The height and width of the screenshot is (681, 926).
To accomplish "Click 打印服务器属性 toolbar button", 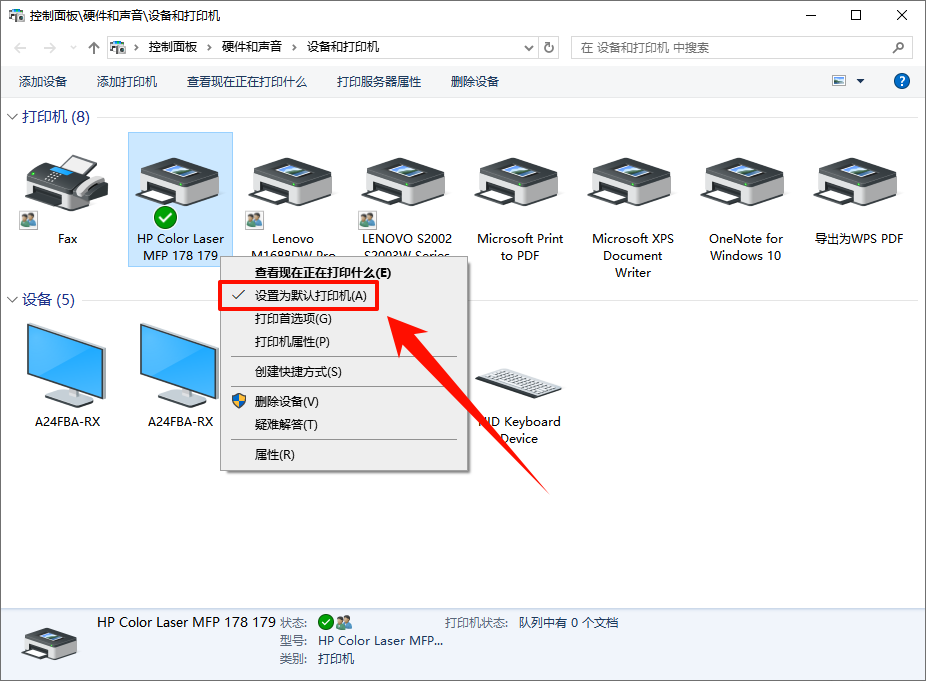I will click(379, 82).
